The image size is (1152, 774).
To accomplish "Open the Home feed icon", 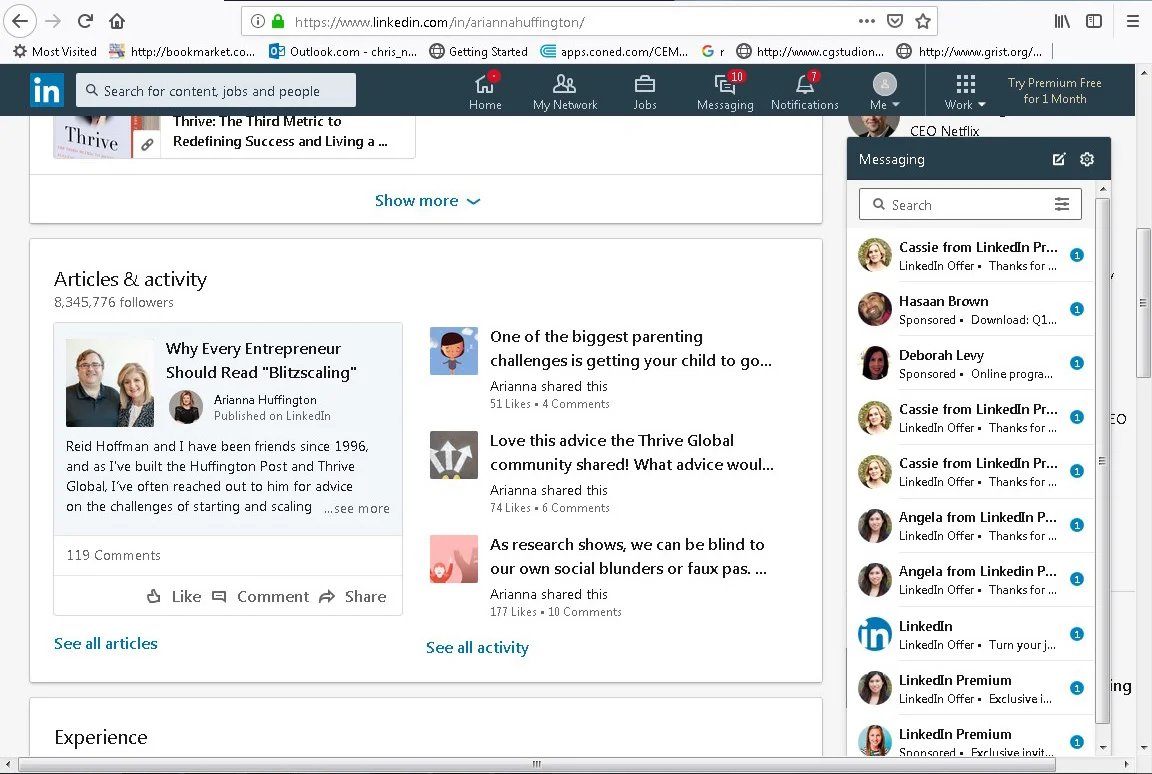I will [x=485, y=91].
